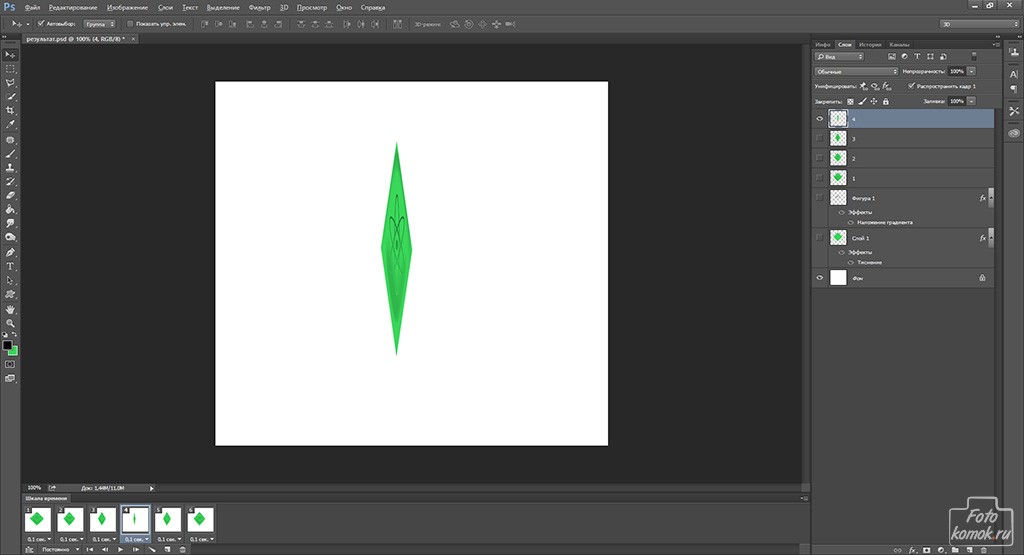Show layer 3 via its visibility box
1024x555 pixels.
pyautogui.click(x=820, y=138)
